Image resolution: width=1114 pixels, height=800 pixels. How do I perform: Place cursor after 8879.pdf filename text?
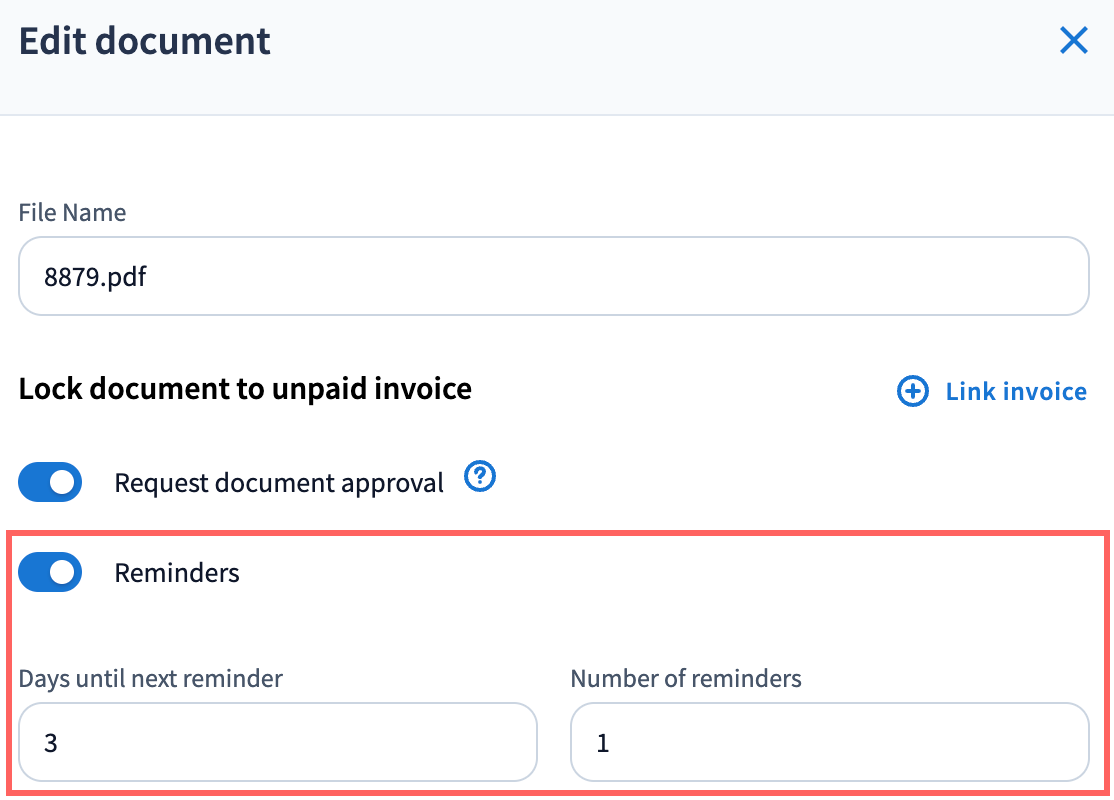pyautogui.click(x=149, y=277)
